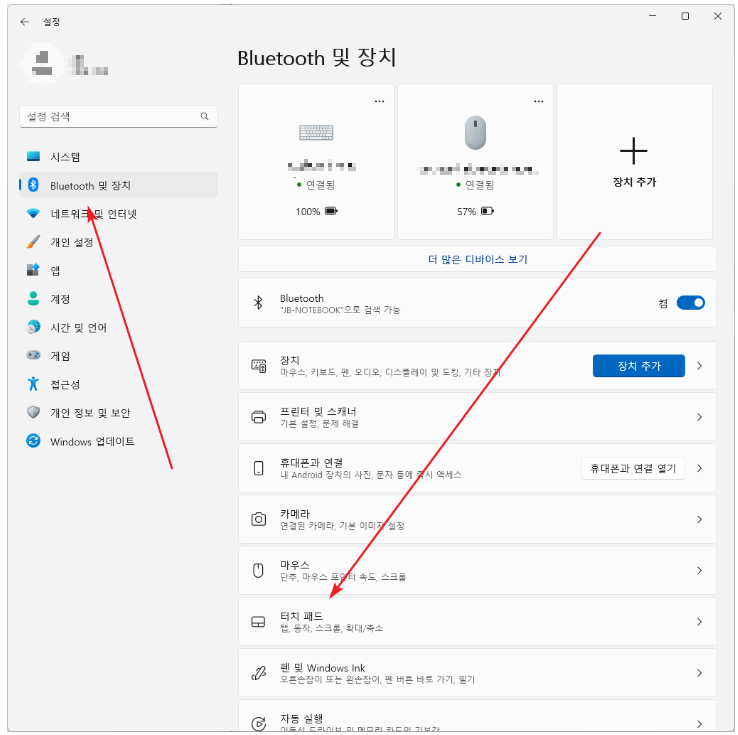Open 마우스 settings row
The image size is (738, 735).
click(477, 570)
